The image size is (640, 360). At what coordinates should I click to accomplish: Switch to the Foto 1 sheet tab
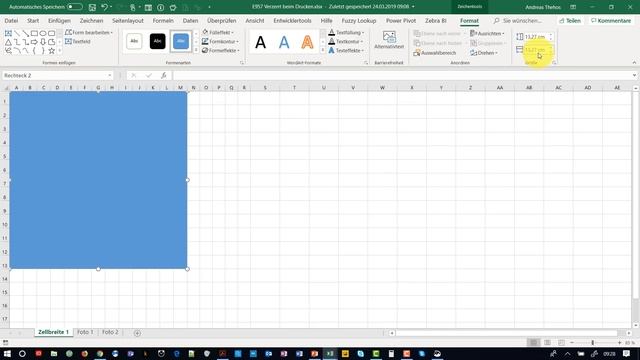85,332
